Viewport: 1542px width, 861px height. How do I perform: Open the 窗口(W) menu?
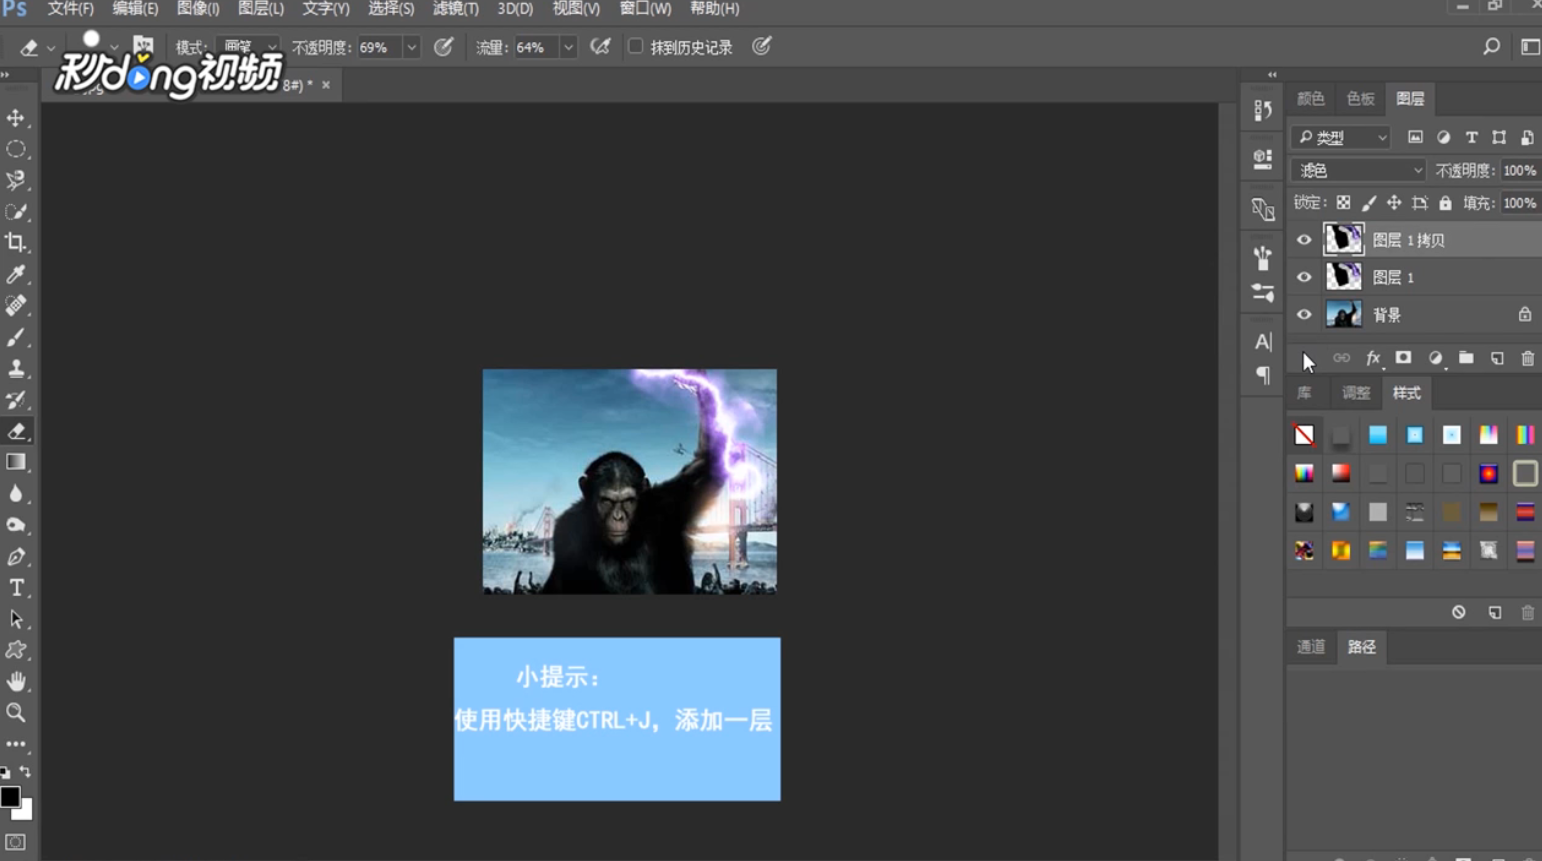(645, 9)
